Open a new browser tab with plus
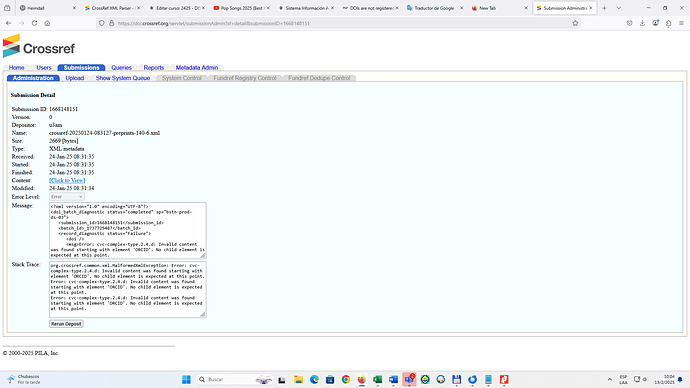690x388 pixels. [x=604, y=8]
